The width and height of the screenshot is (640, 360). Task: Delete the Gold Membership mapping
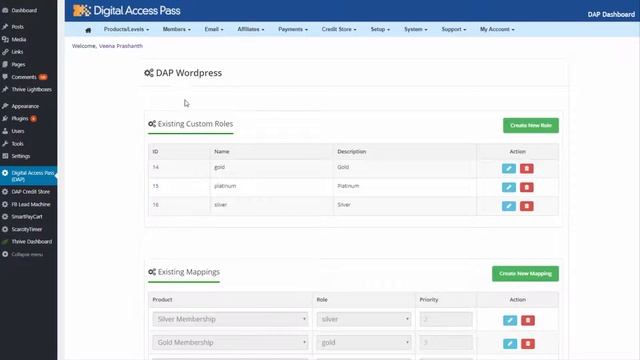tap(528, 343)
